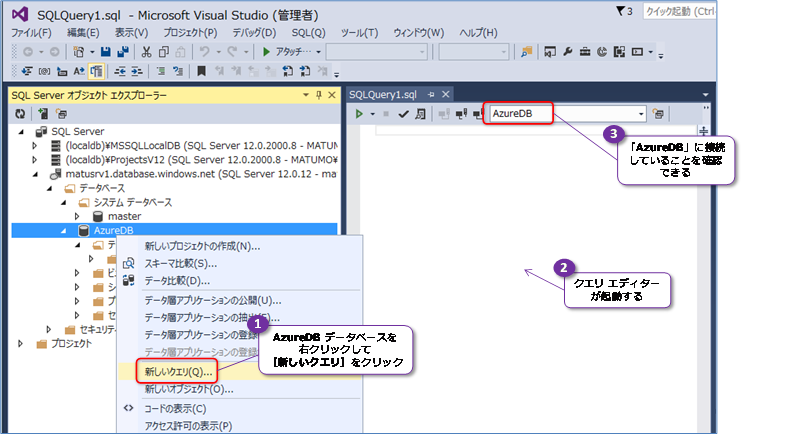Close the SQL Server Object Explorer panel
The height and width of the screenshot is (435, 800).
(332, 95)
